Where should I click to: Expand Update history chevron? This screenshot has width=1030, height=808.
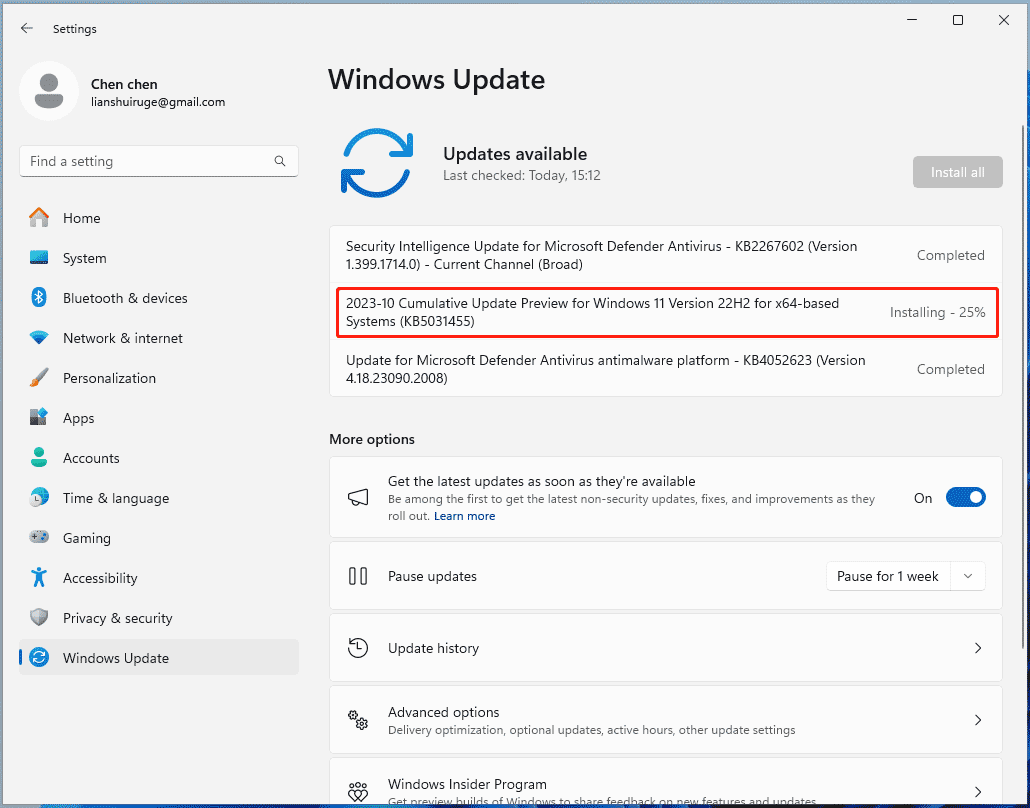point(977,648)
